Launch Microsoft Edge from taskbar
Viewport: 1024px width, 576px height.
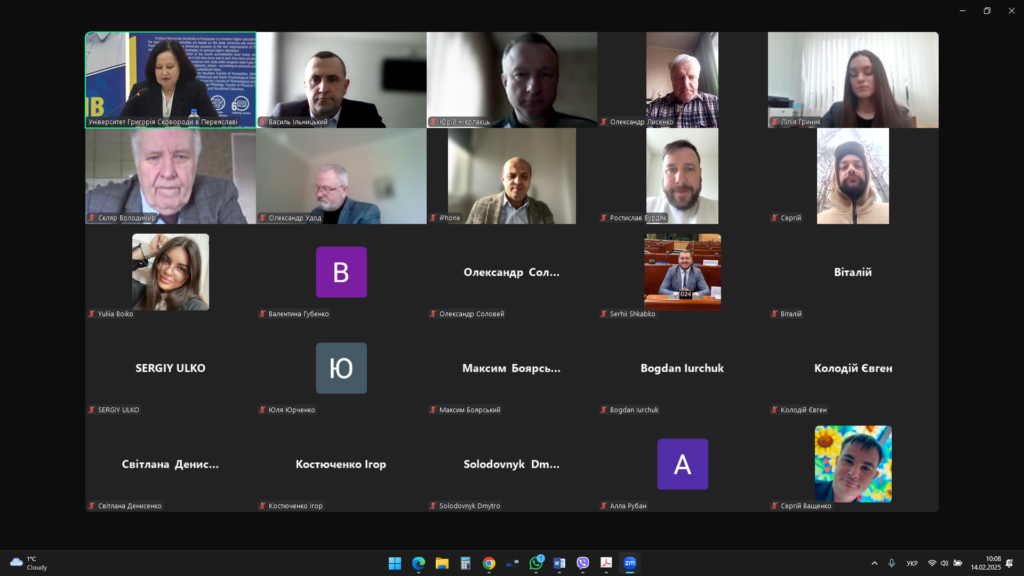pyautogui.click(x=419, y=563)
